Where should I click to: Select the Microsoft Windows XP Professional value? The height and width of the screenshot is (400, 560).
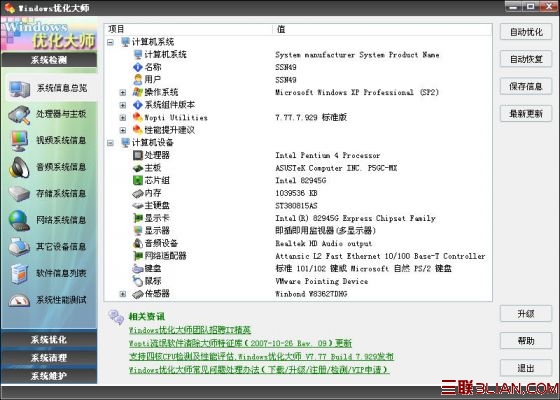pyautogui.click(x=357, y=92)
